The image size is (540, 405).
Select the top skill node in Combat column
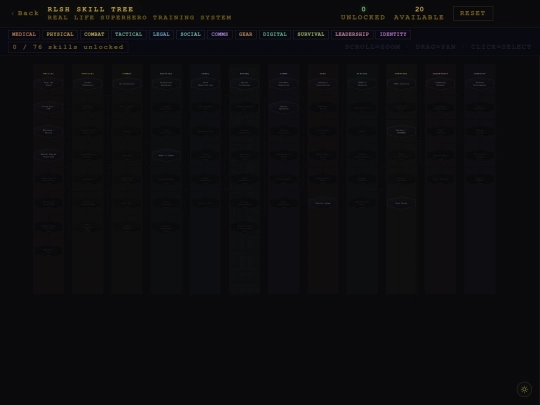pos(127,84)
